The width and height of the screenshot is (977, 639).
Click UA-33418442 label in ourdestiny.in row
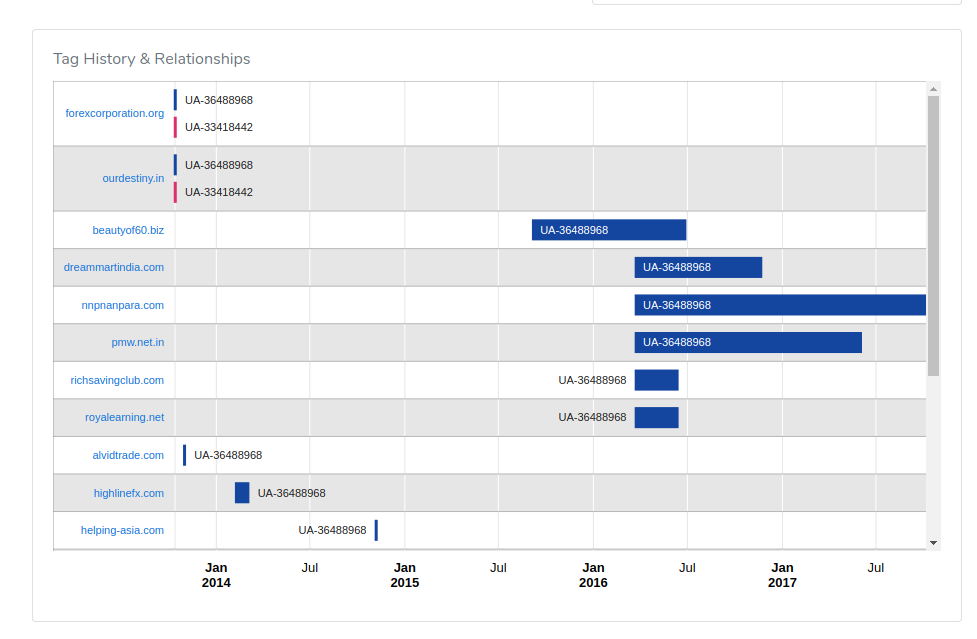219,192
